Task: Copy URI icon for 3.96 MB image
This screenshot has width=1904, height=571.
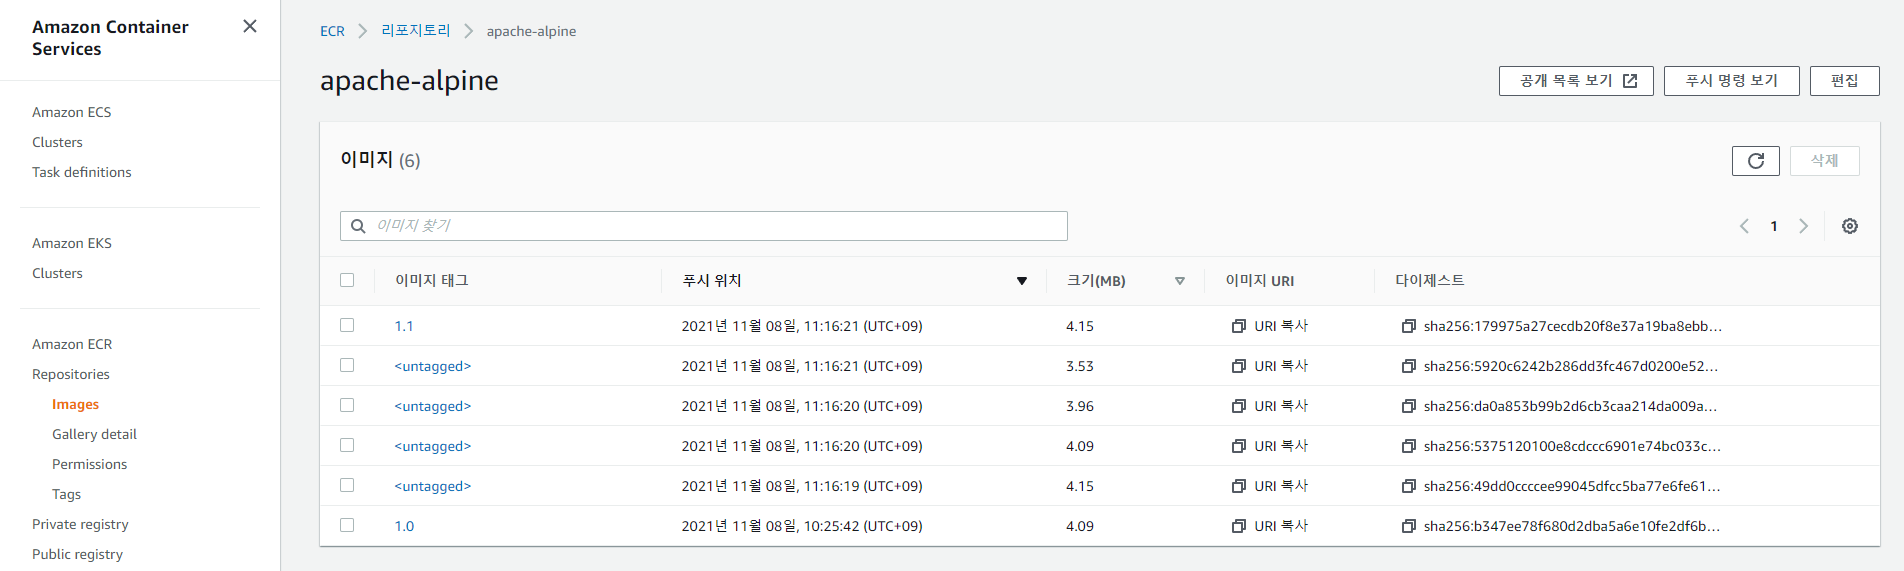Action: 1239,406
